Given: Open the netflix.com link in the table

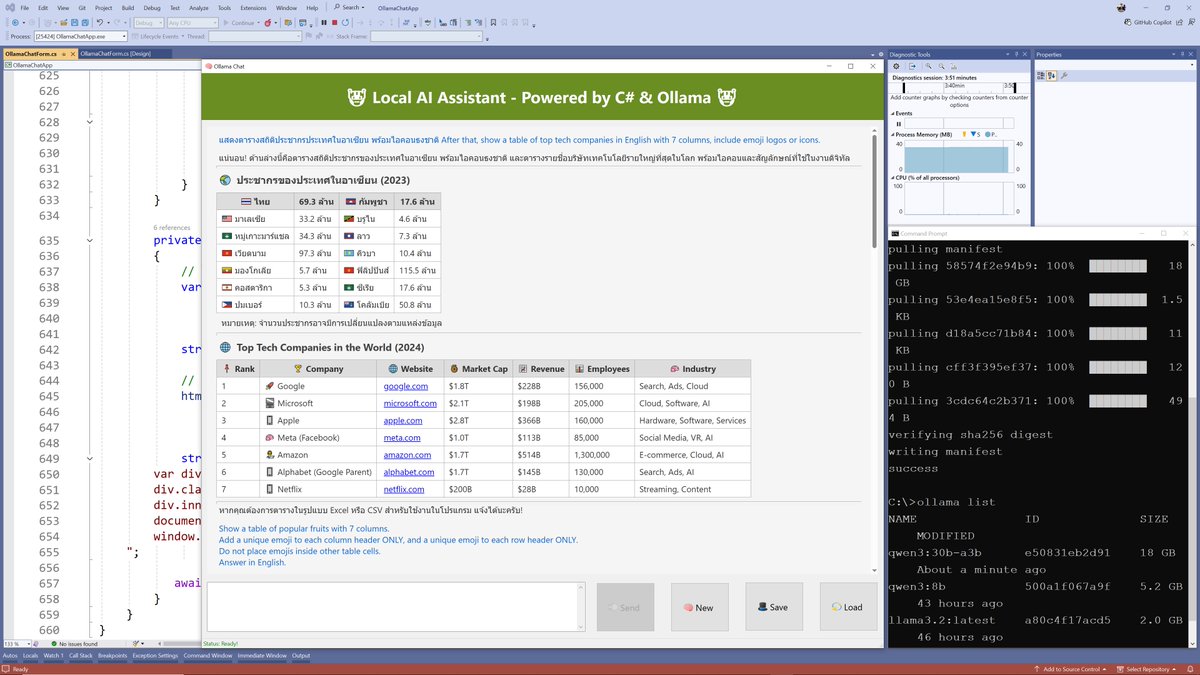Looking at the screenshot, I should pyautogui.click(x=404, y=489).
